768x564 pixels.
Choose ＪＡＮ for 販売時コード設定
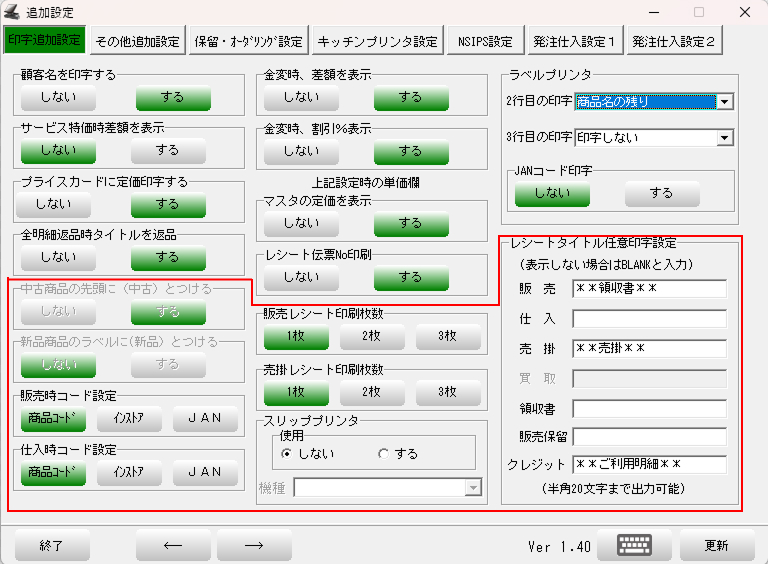click(205, 418)
